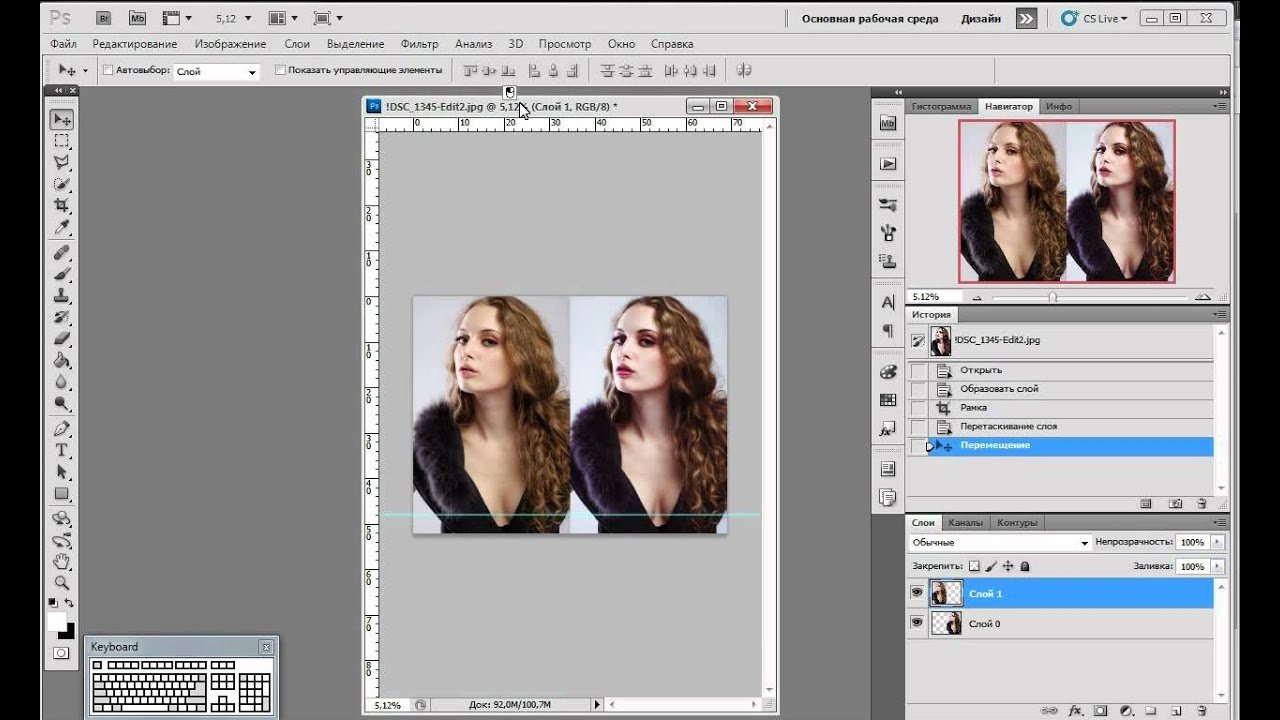Select the Polygonal Lasso tool
1280x720 pixels.
62,162
